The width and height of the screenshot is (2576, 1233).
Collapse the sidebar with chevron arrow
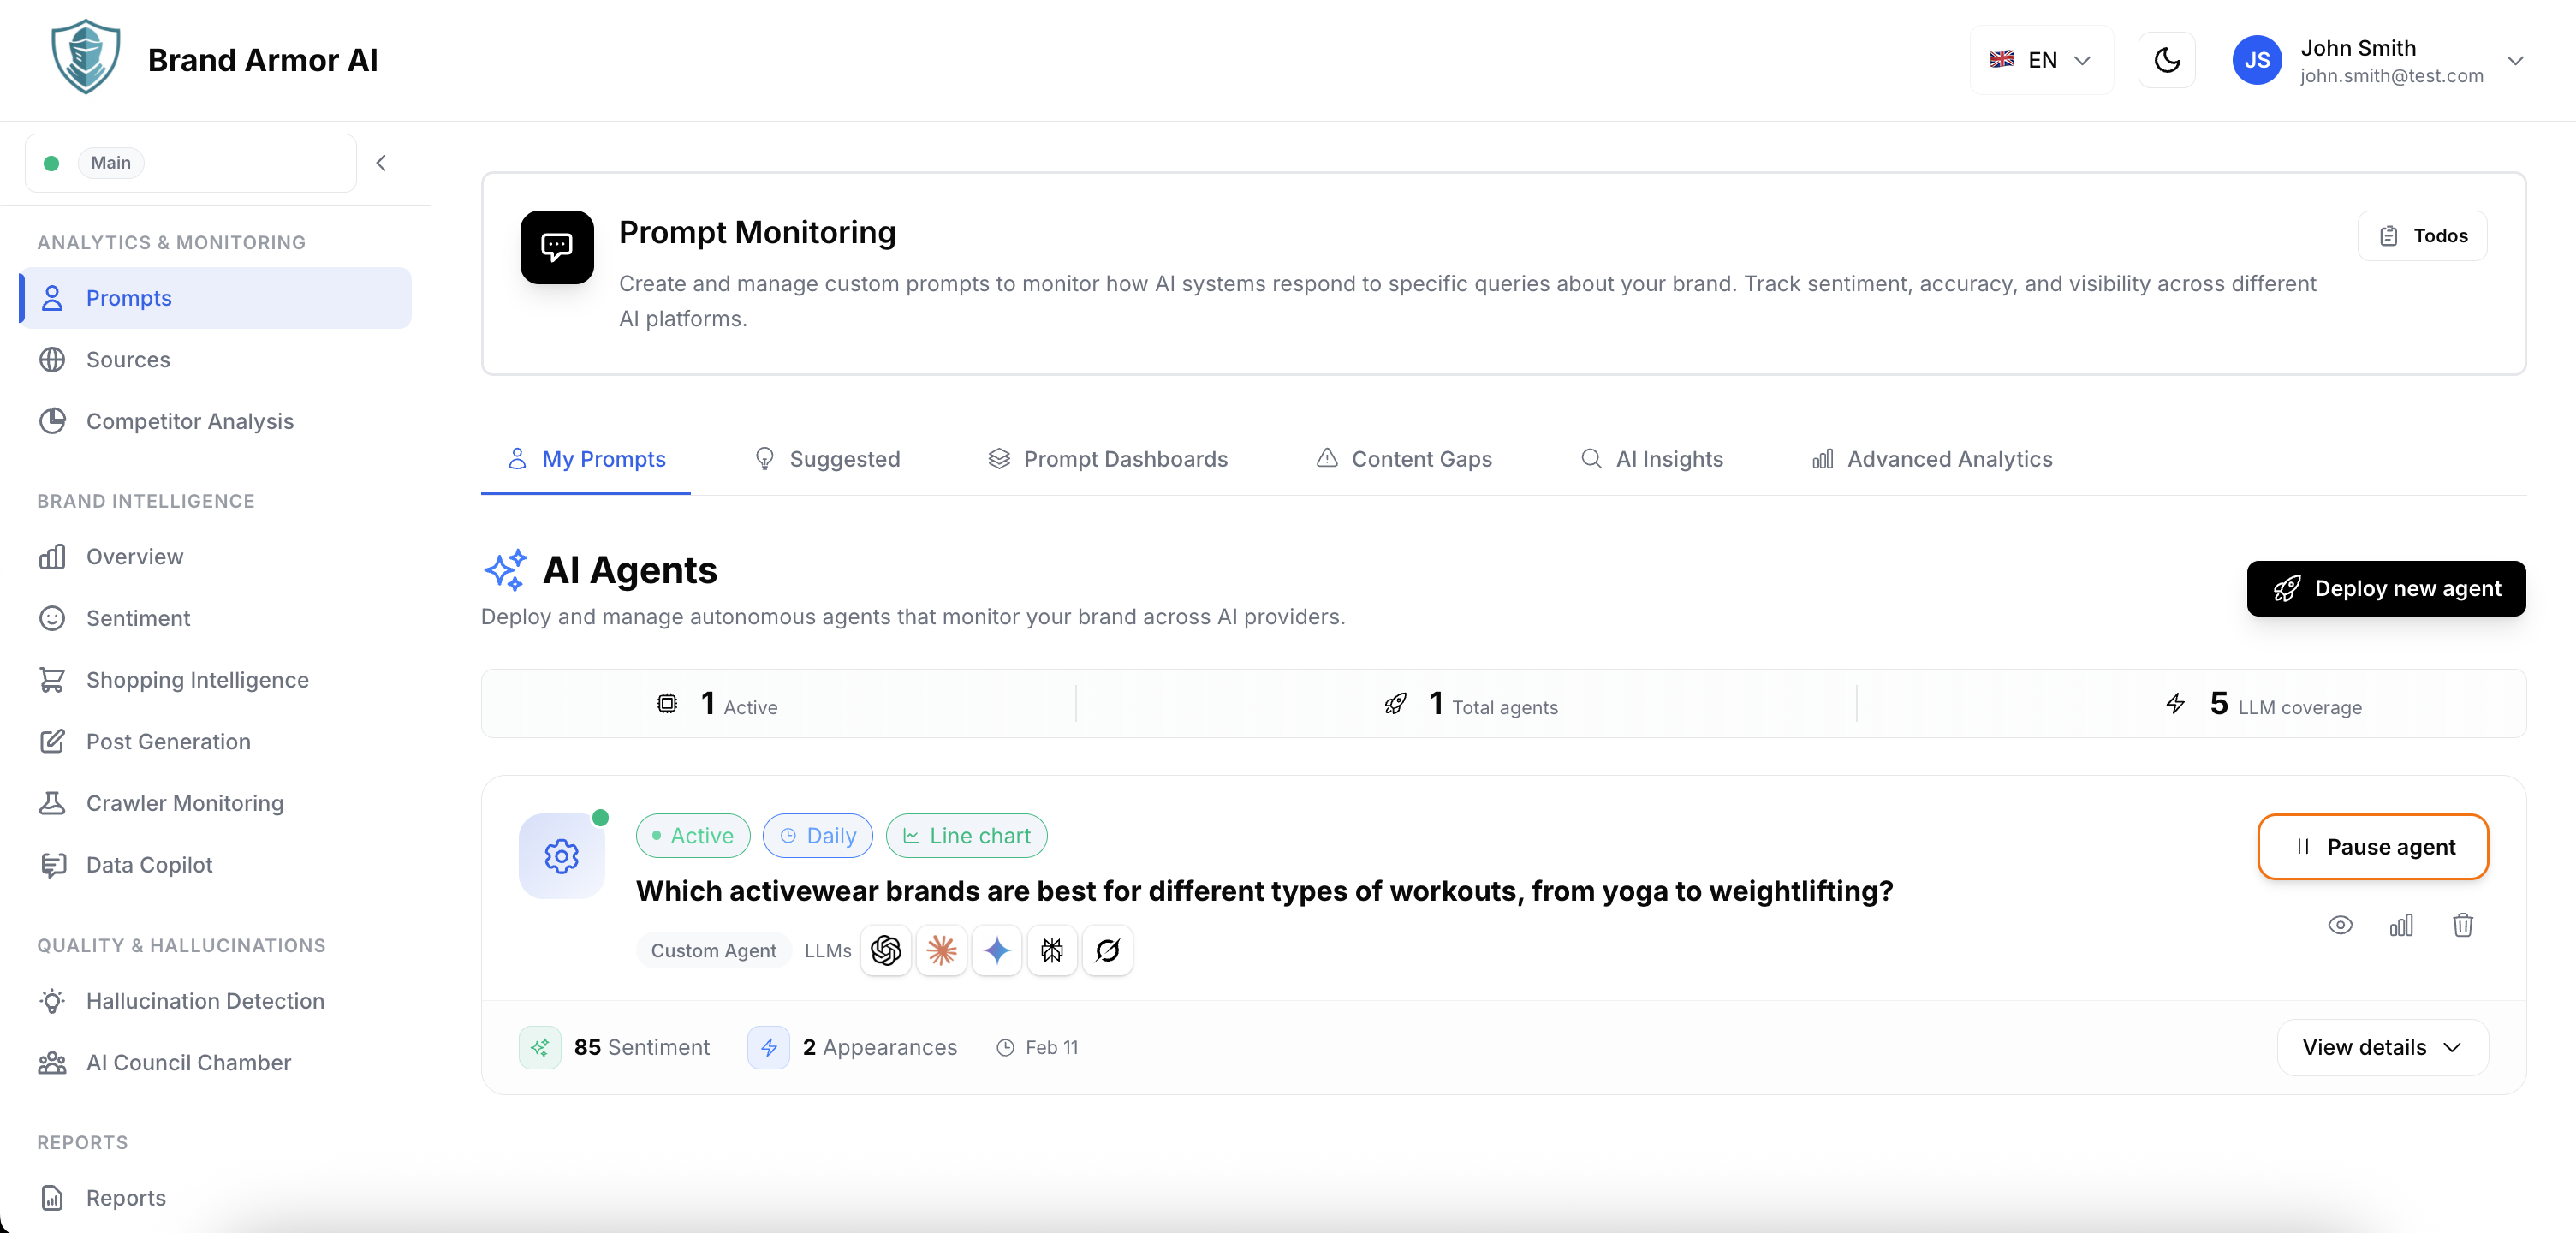[x=381, y=163]
